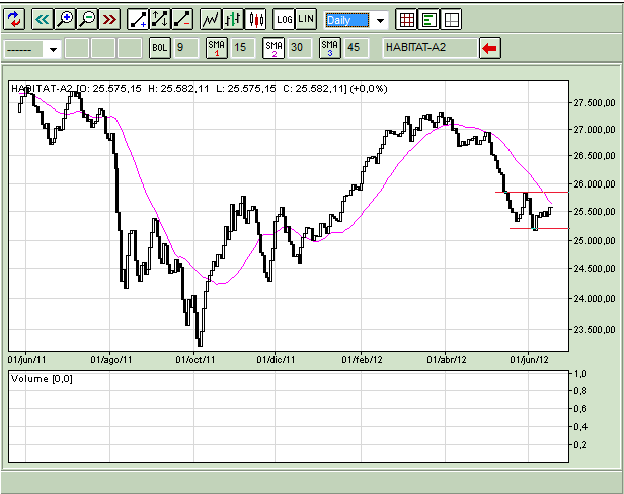Click the chart title HABITAT-A2 quote text
This screenshot has height=494, width=624.
pyautogui.click(x=199, y=88)
